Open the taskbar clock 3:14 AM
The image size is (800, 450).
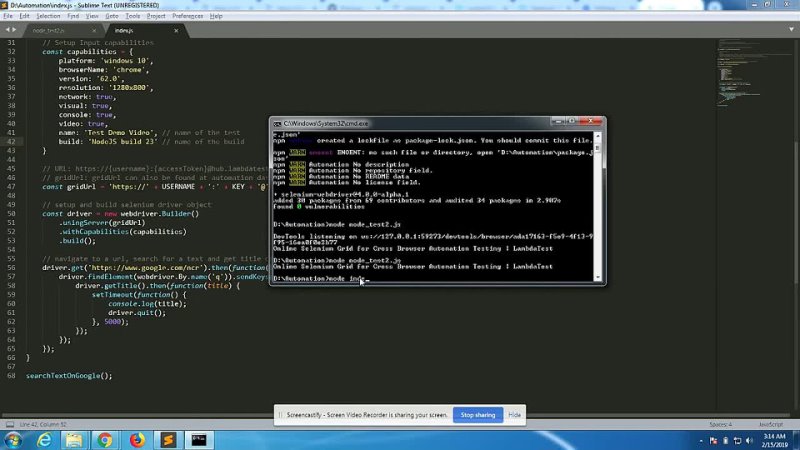[x=774, y=440]
